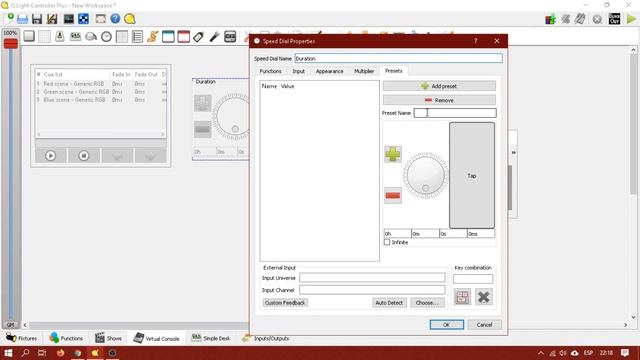Add a new cue list widget

click(137, 36)
